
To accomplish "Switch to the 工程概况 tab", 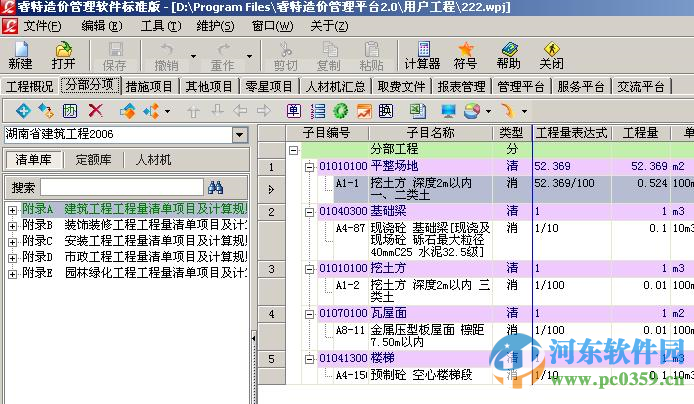I will click(x=30, y=86).
